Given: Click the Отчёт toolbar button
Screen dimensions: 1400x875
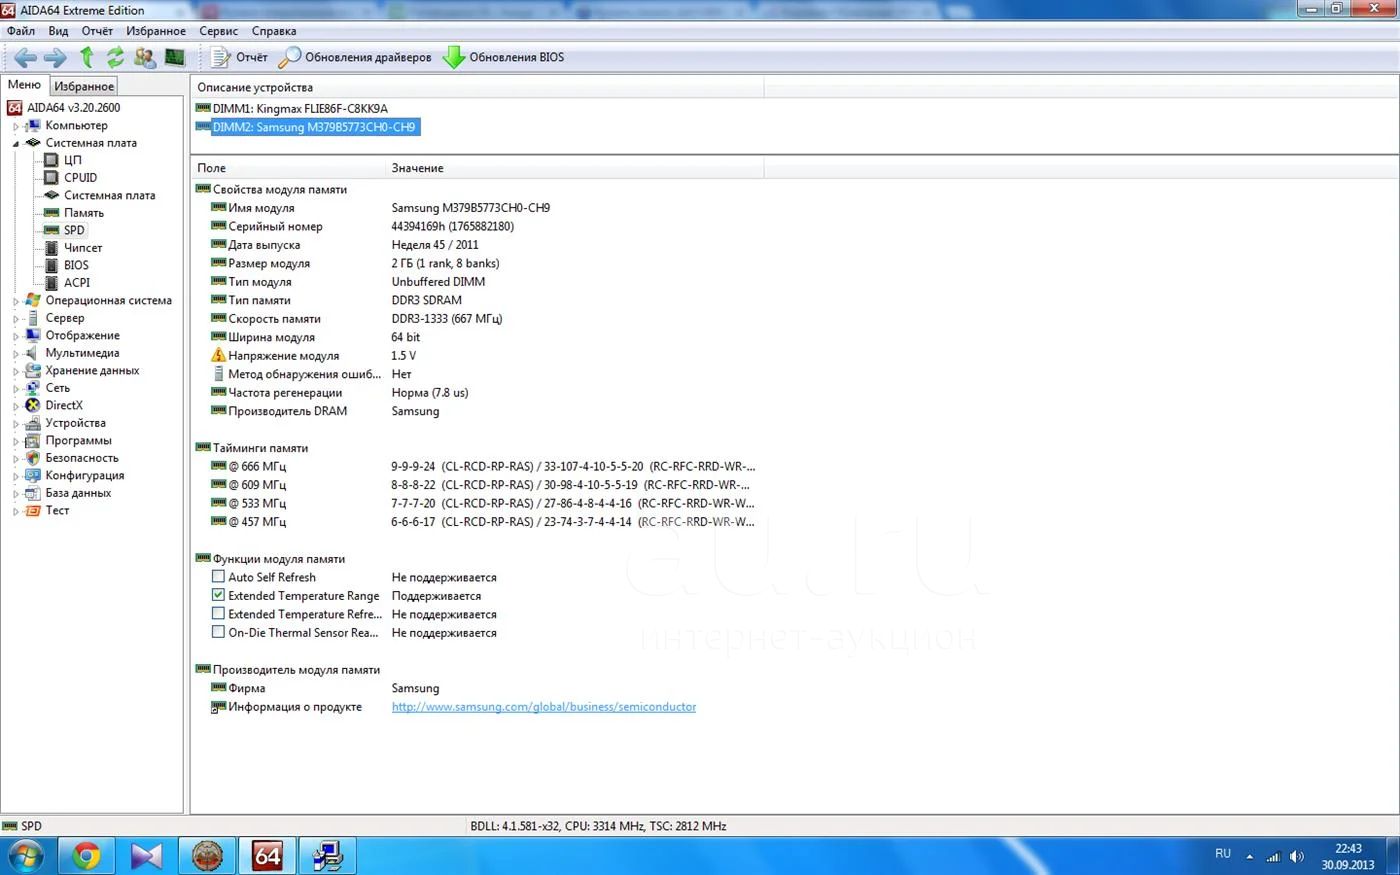Looking at the screenshot, I should [x=239, y=58].
